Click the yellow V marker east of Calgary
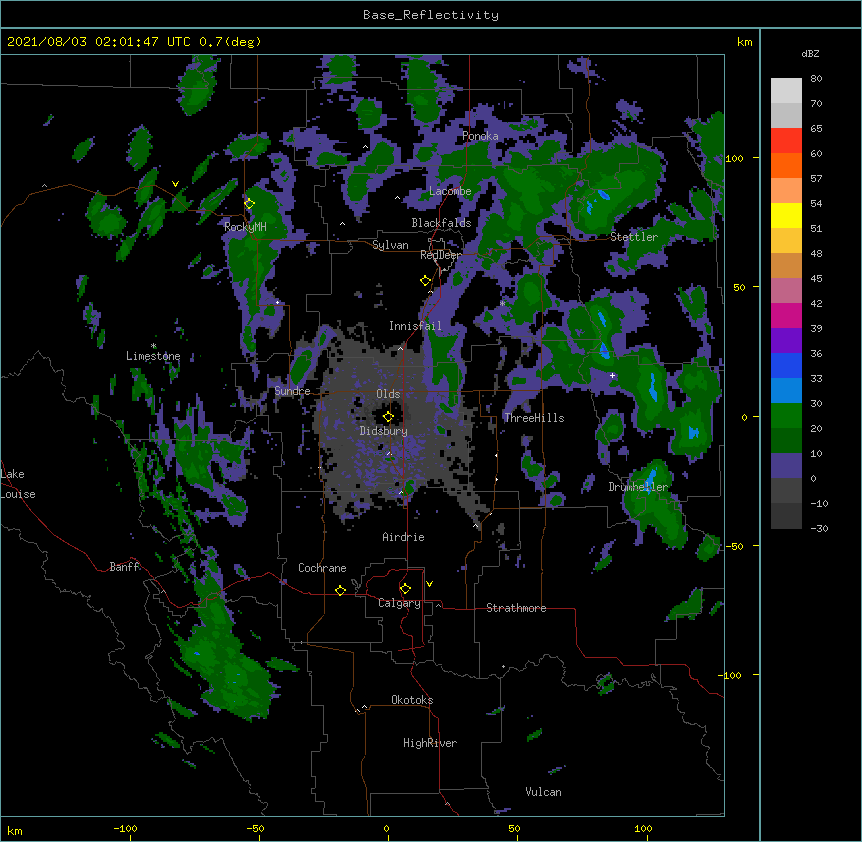Viewport: 862px width, 842px height. coord(429,584)
